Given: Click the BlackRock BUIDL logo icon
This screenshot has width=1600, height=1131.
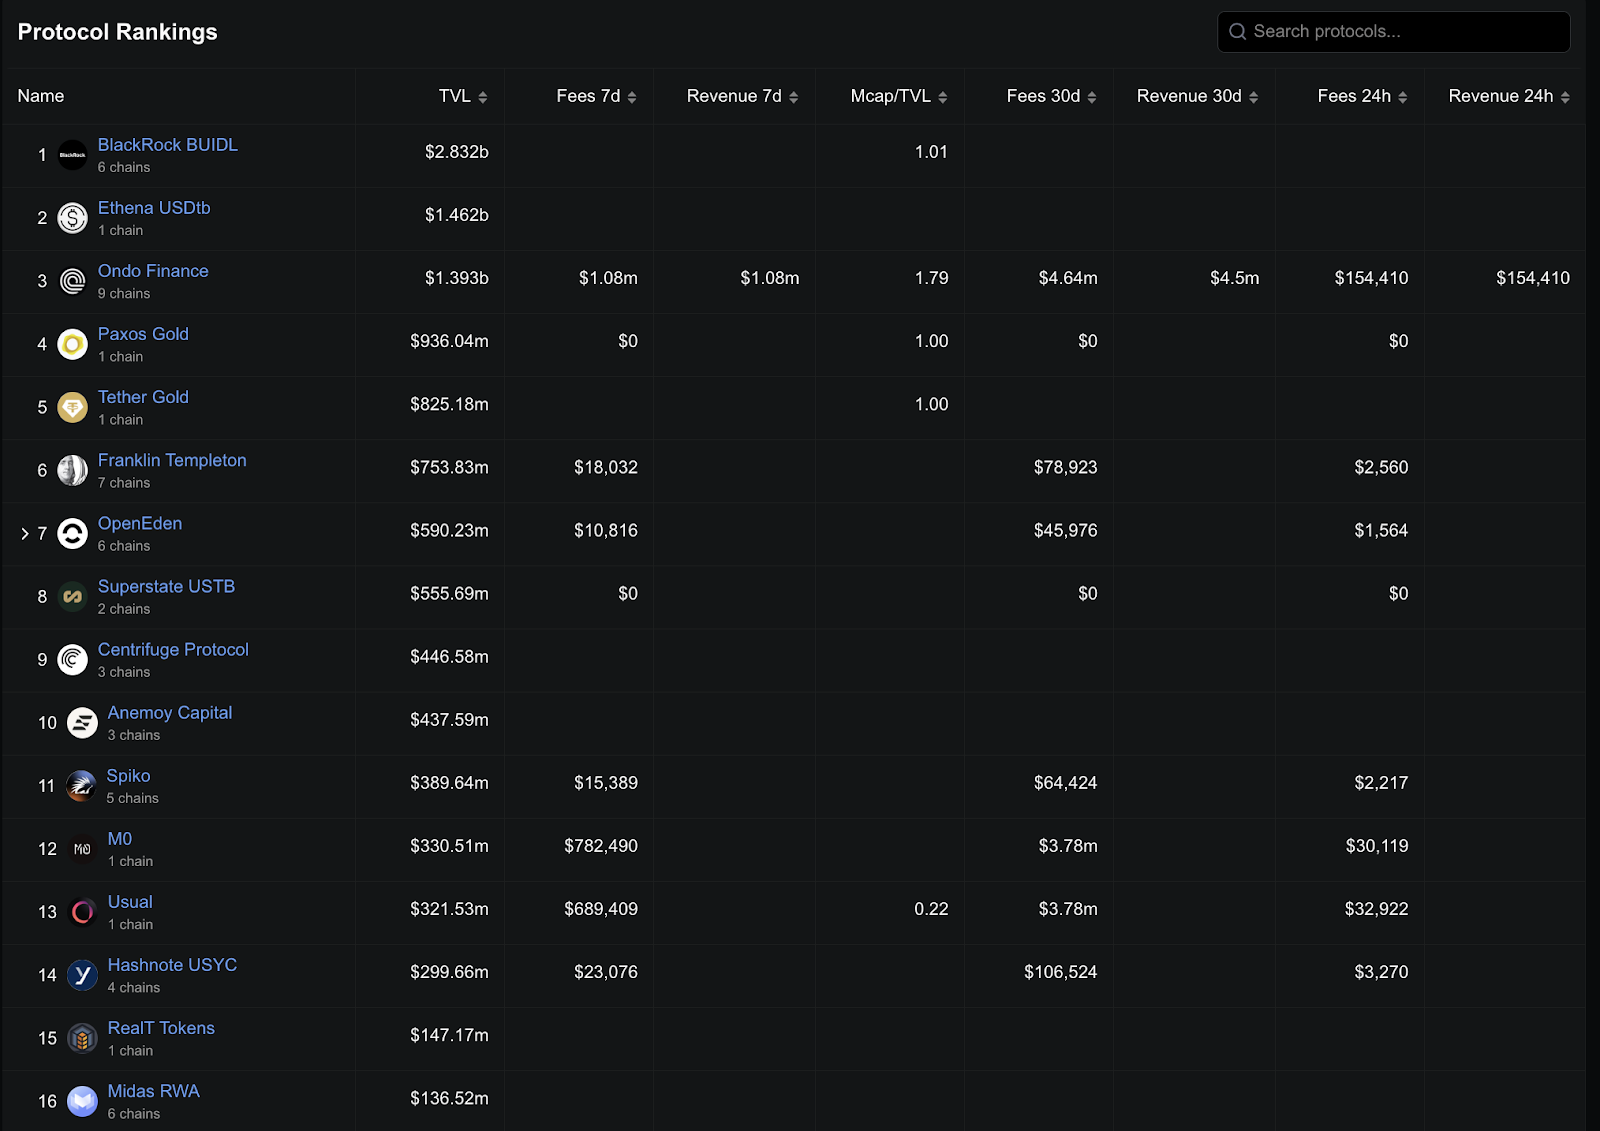Looking at the screenshot, I should [72, 155].
